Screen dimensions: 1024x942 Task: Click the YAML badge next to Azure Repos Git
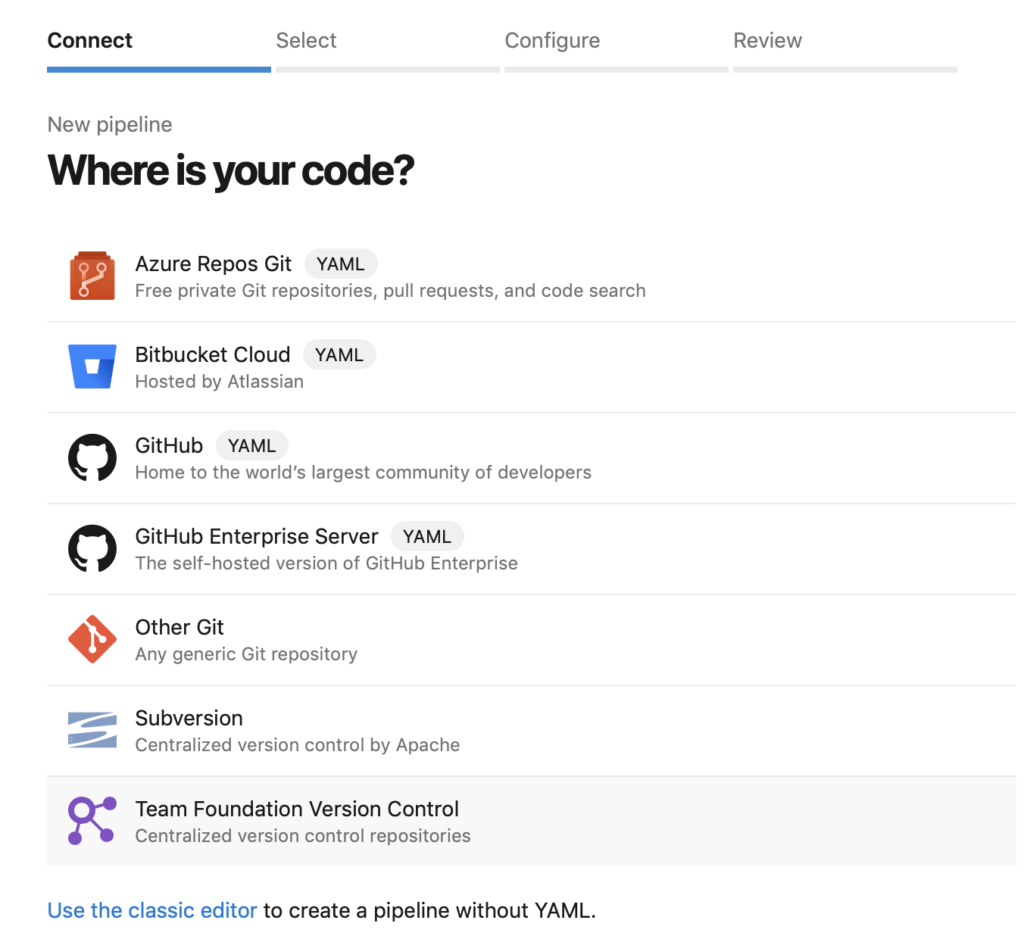340,264
